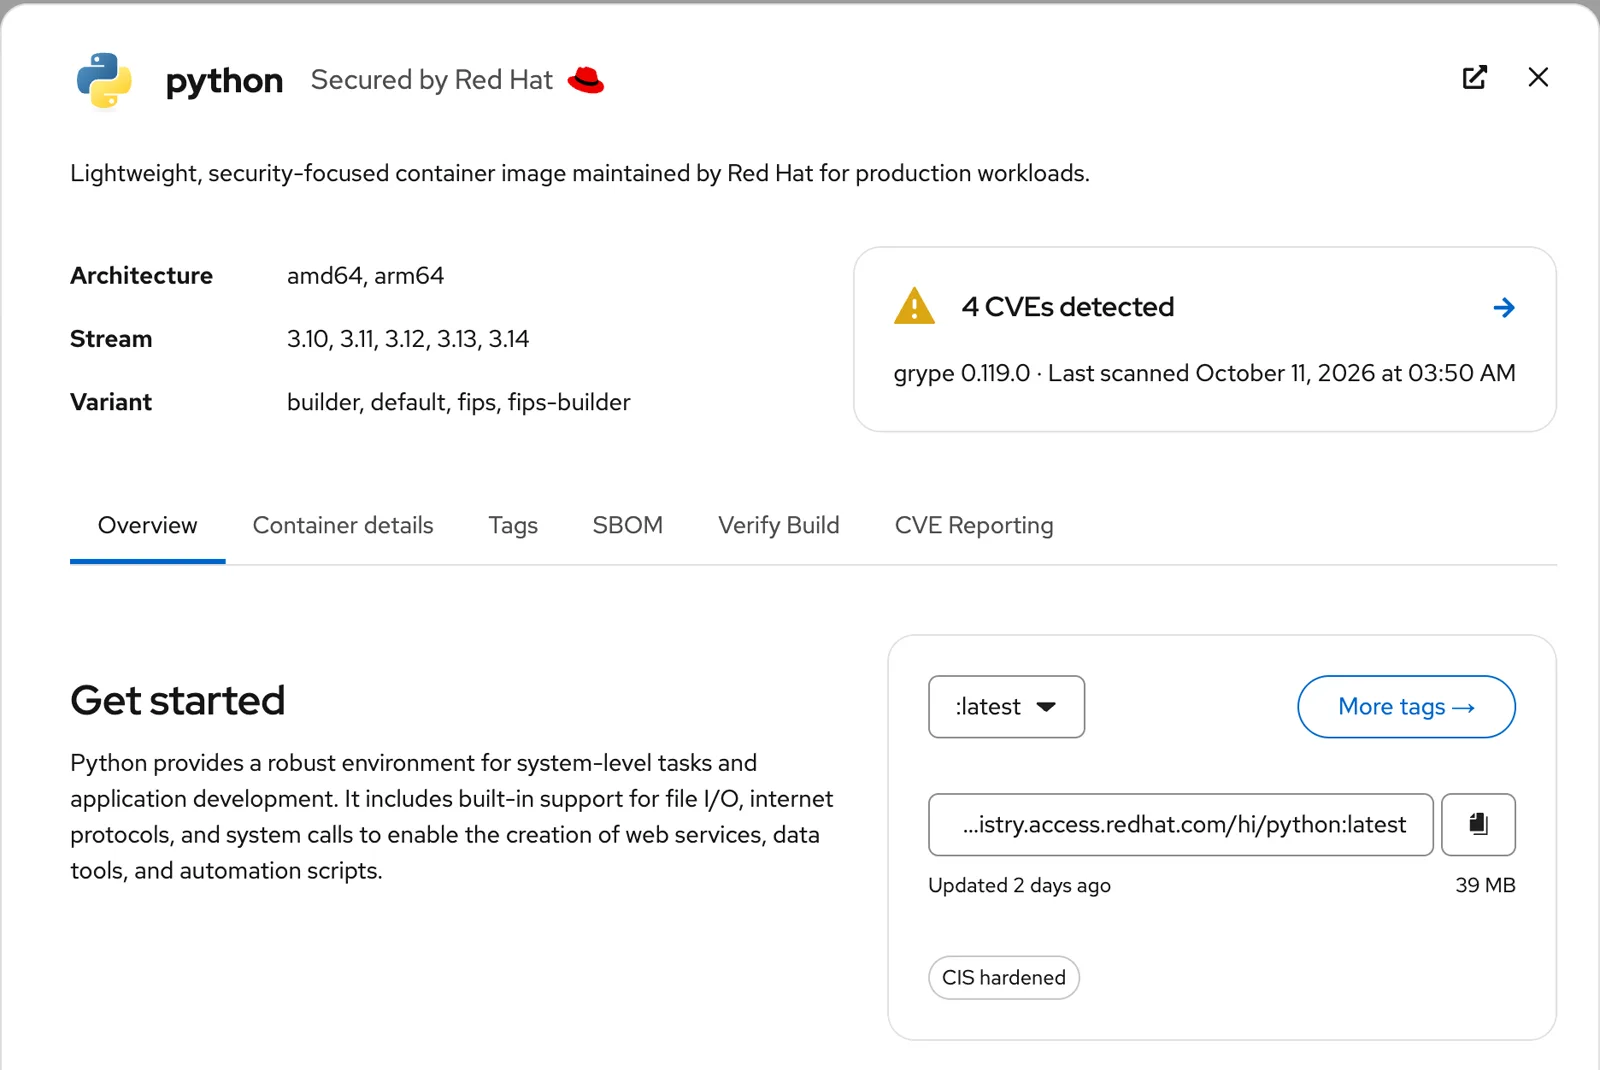The width and height of the screenshot is (1600, 1070).
Task: Copy the registry pull URL
Action: coord(1478,824)
